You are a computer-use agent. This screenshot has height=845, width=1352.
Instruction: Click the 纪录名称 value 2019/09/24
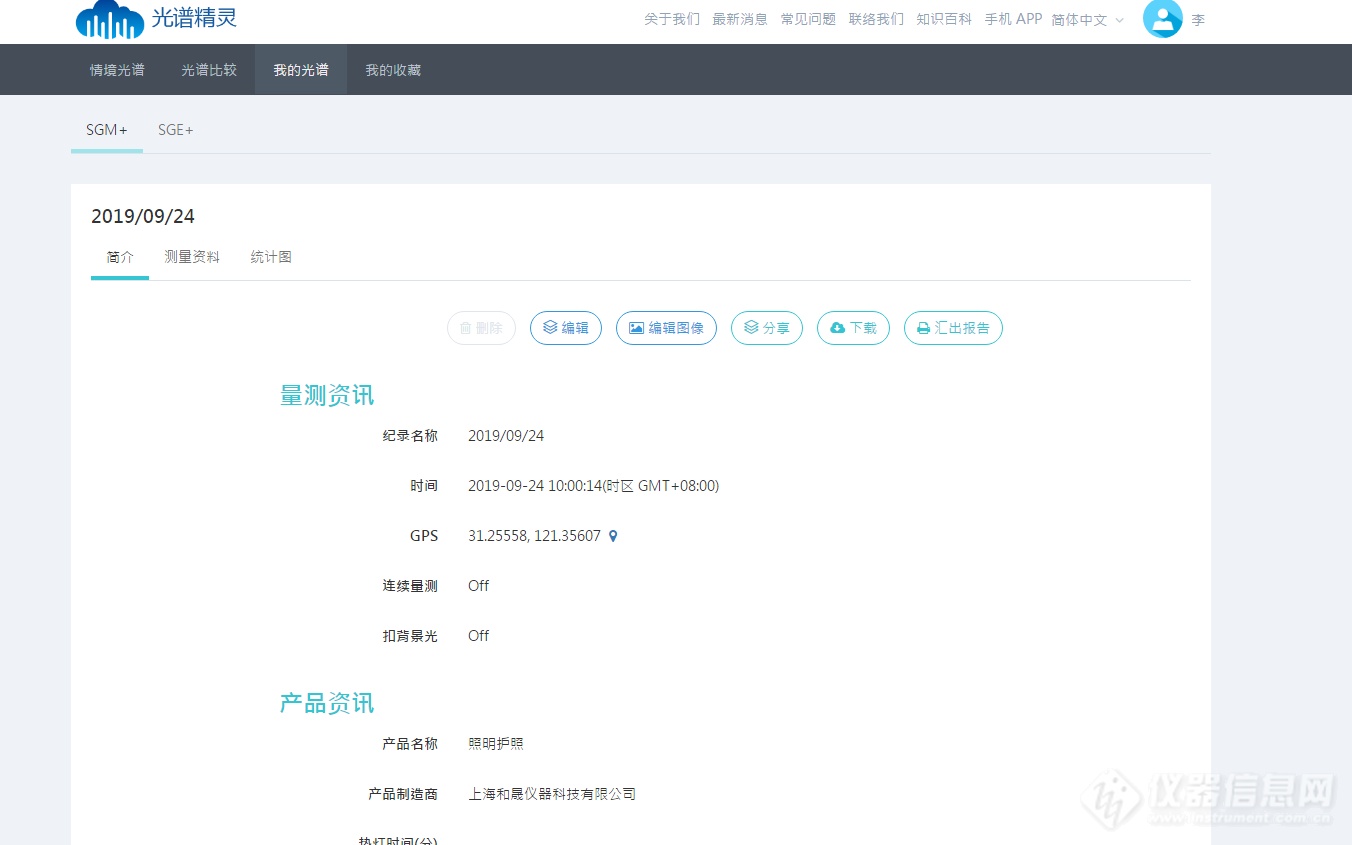[x=506, y=436]
